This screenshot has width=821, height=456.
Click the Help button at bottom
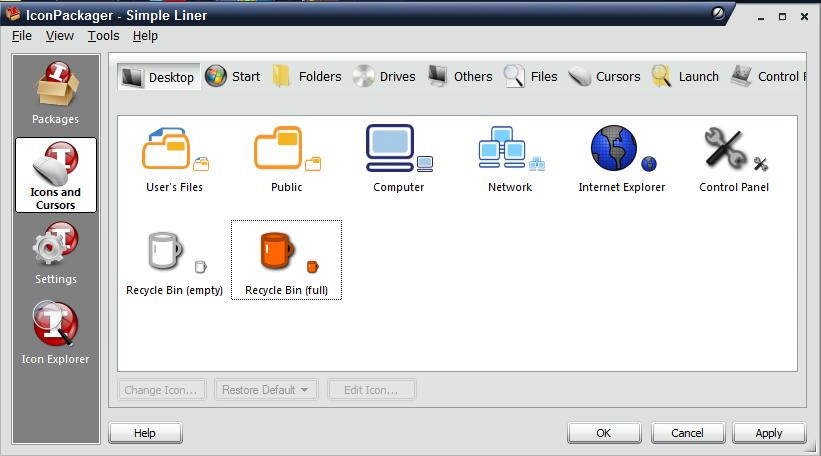point(145,433)
